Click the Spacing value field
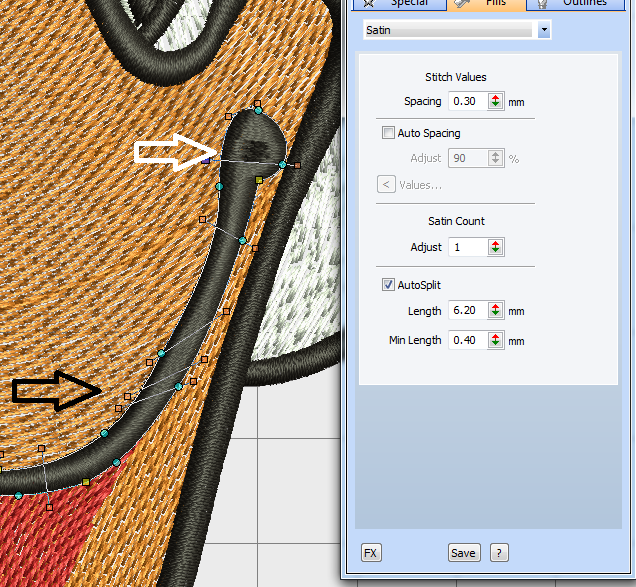The image size is (636, 587). 468,101
